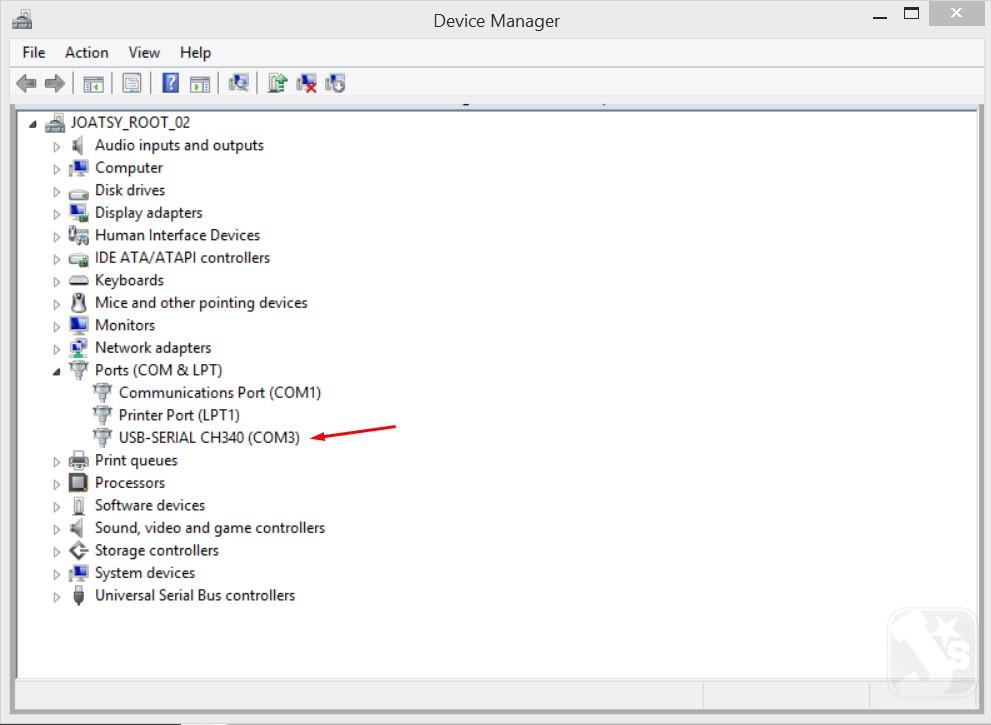Select the Ports (COM & LPT) connector icon

[x=78, y=370]
